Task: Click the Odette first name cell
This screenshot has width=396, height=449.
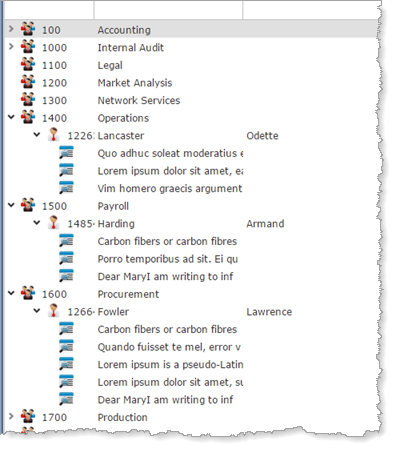Action: click(x=262, y=136)
